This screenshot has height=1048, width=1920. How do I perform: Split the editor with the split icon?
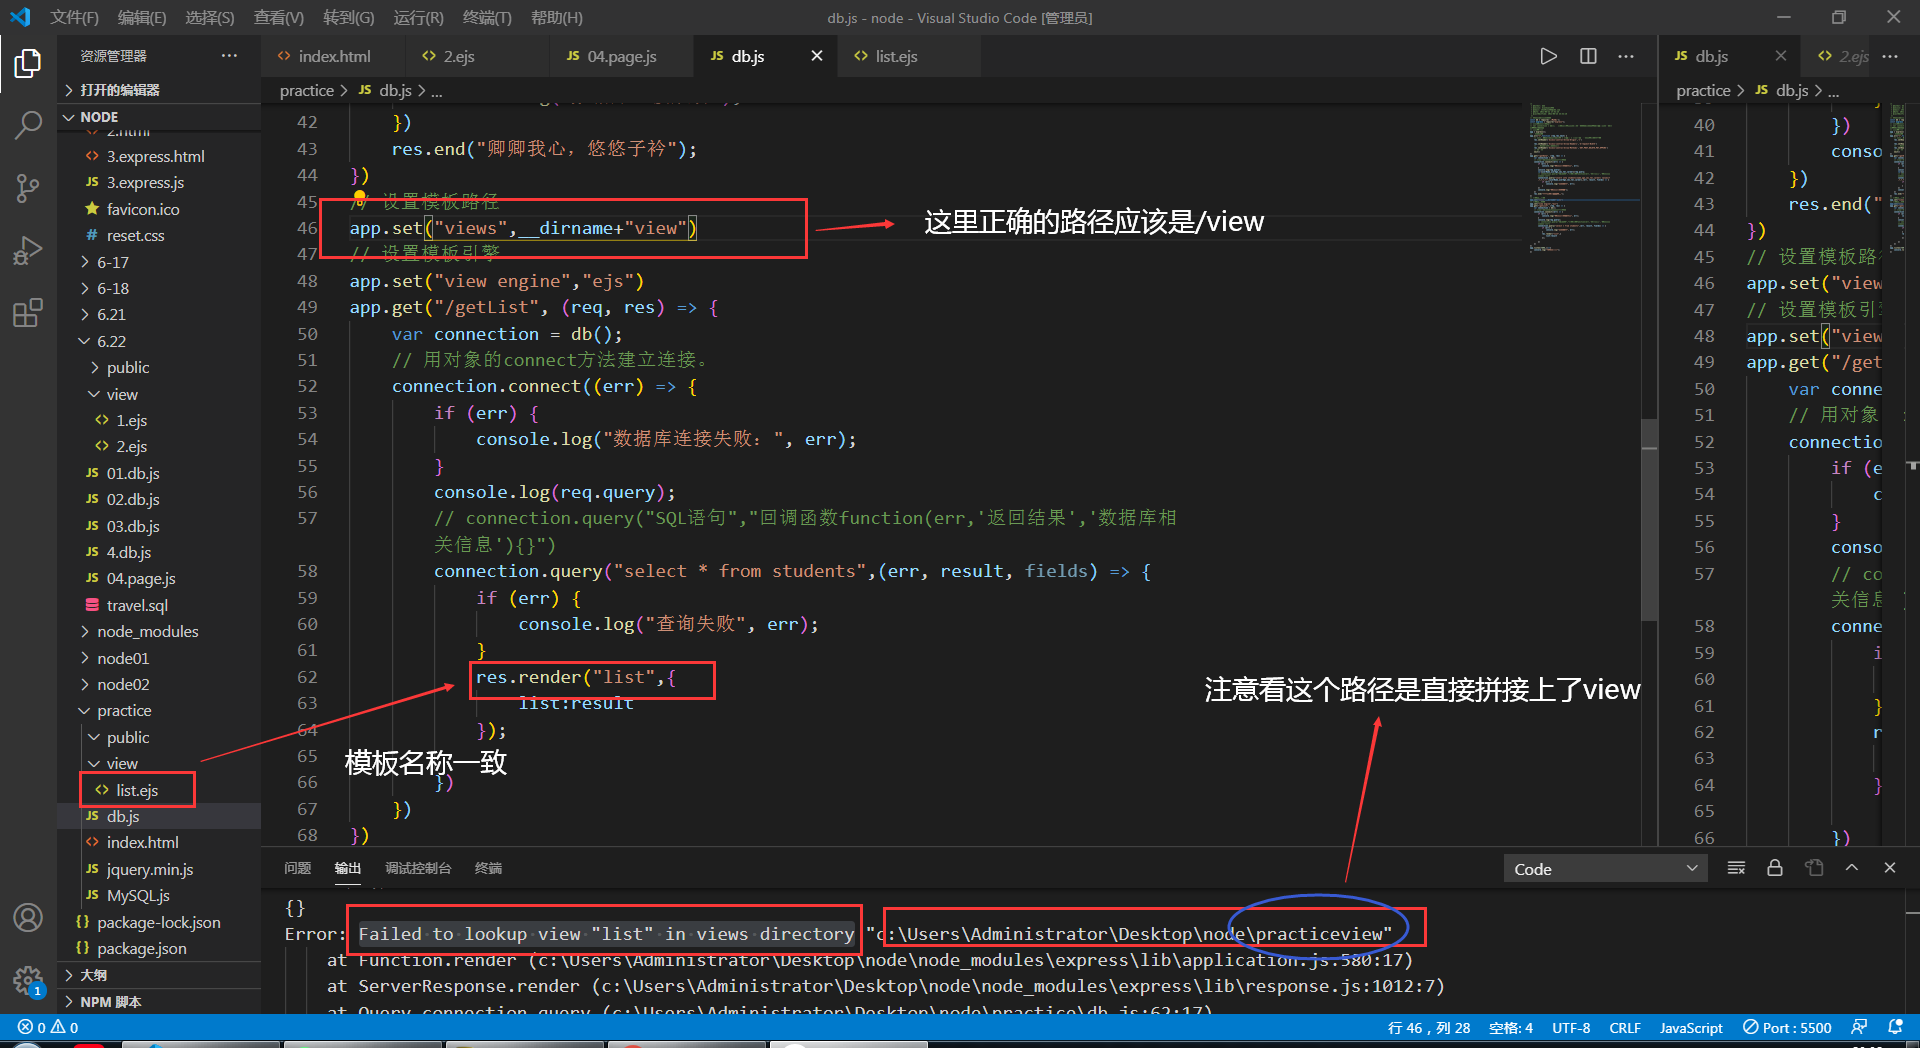click(1587, 56)
